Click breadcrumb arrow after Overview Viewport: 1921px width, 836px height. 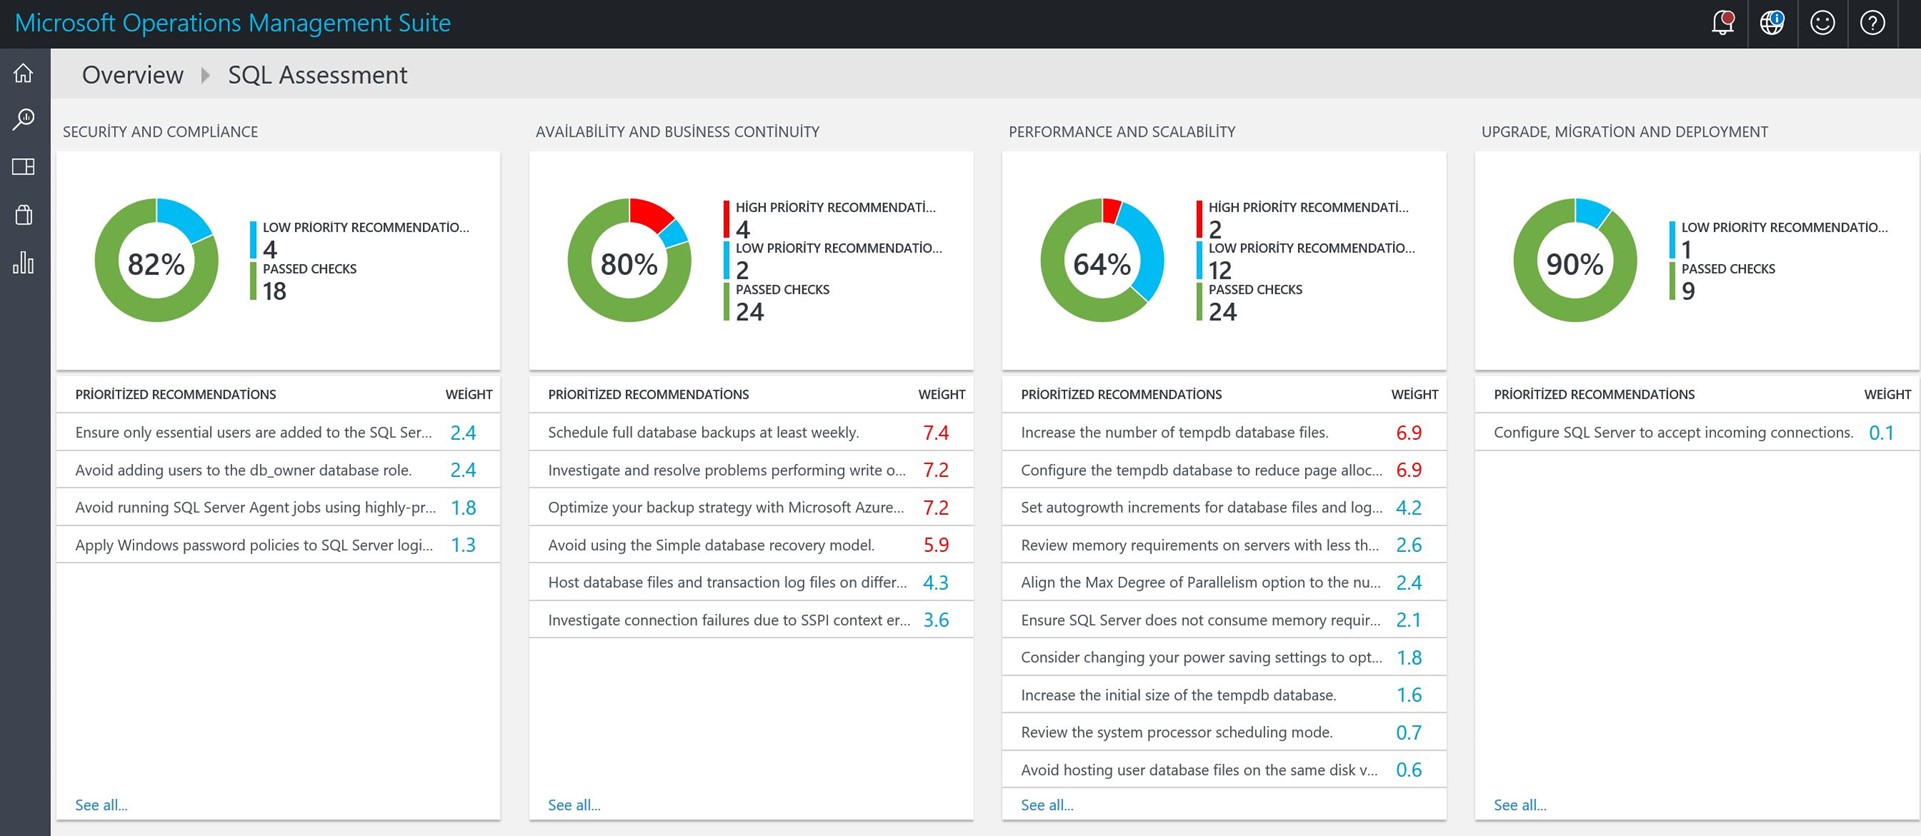[205, 75]
